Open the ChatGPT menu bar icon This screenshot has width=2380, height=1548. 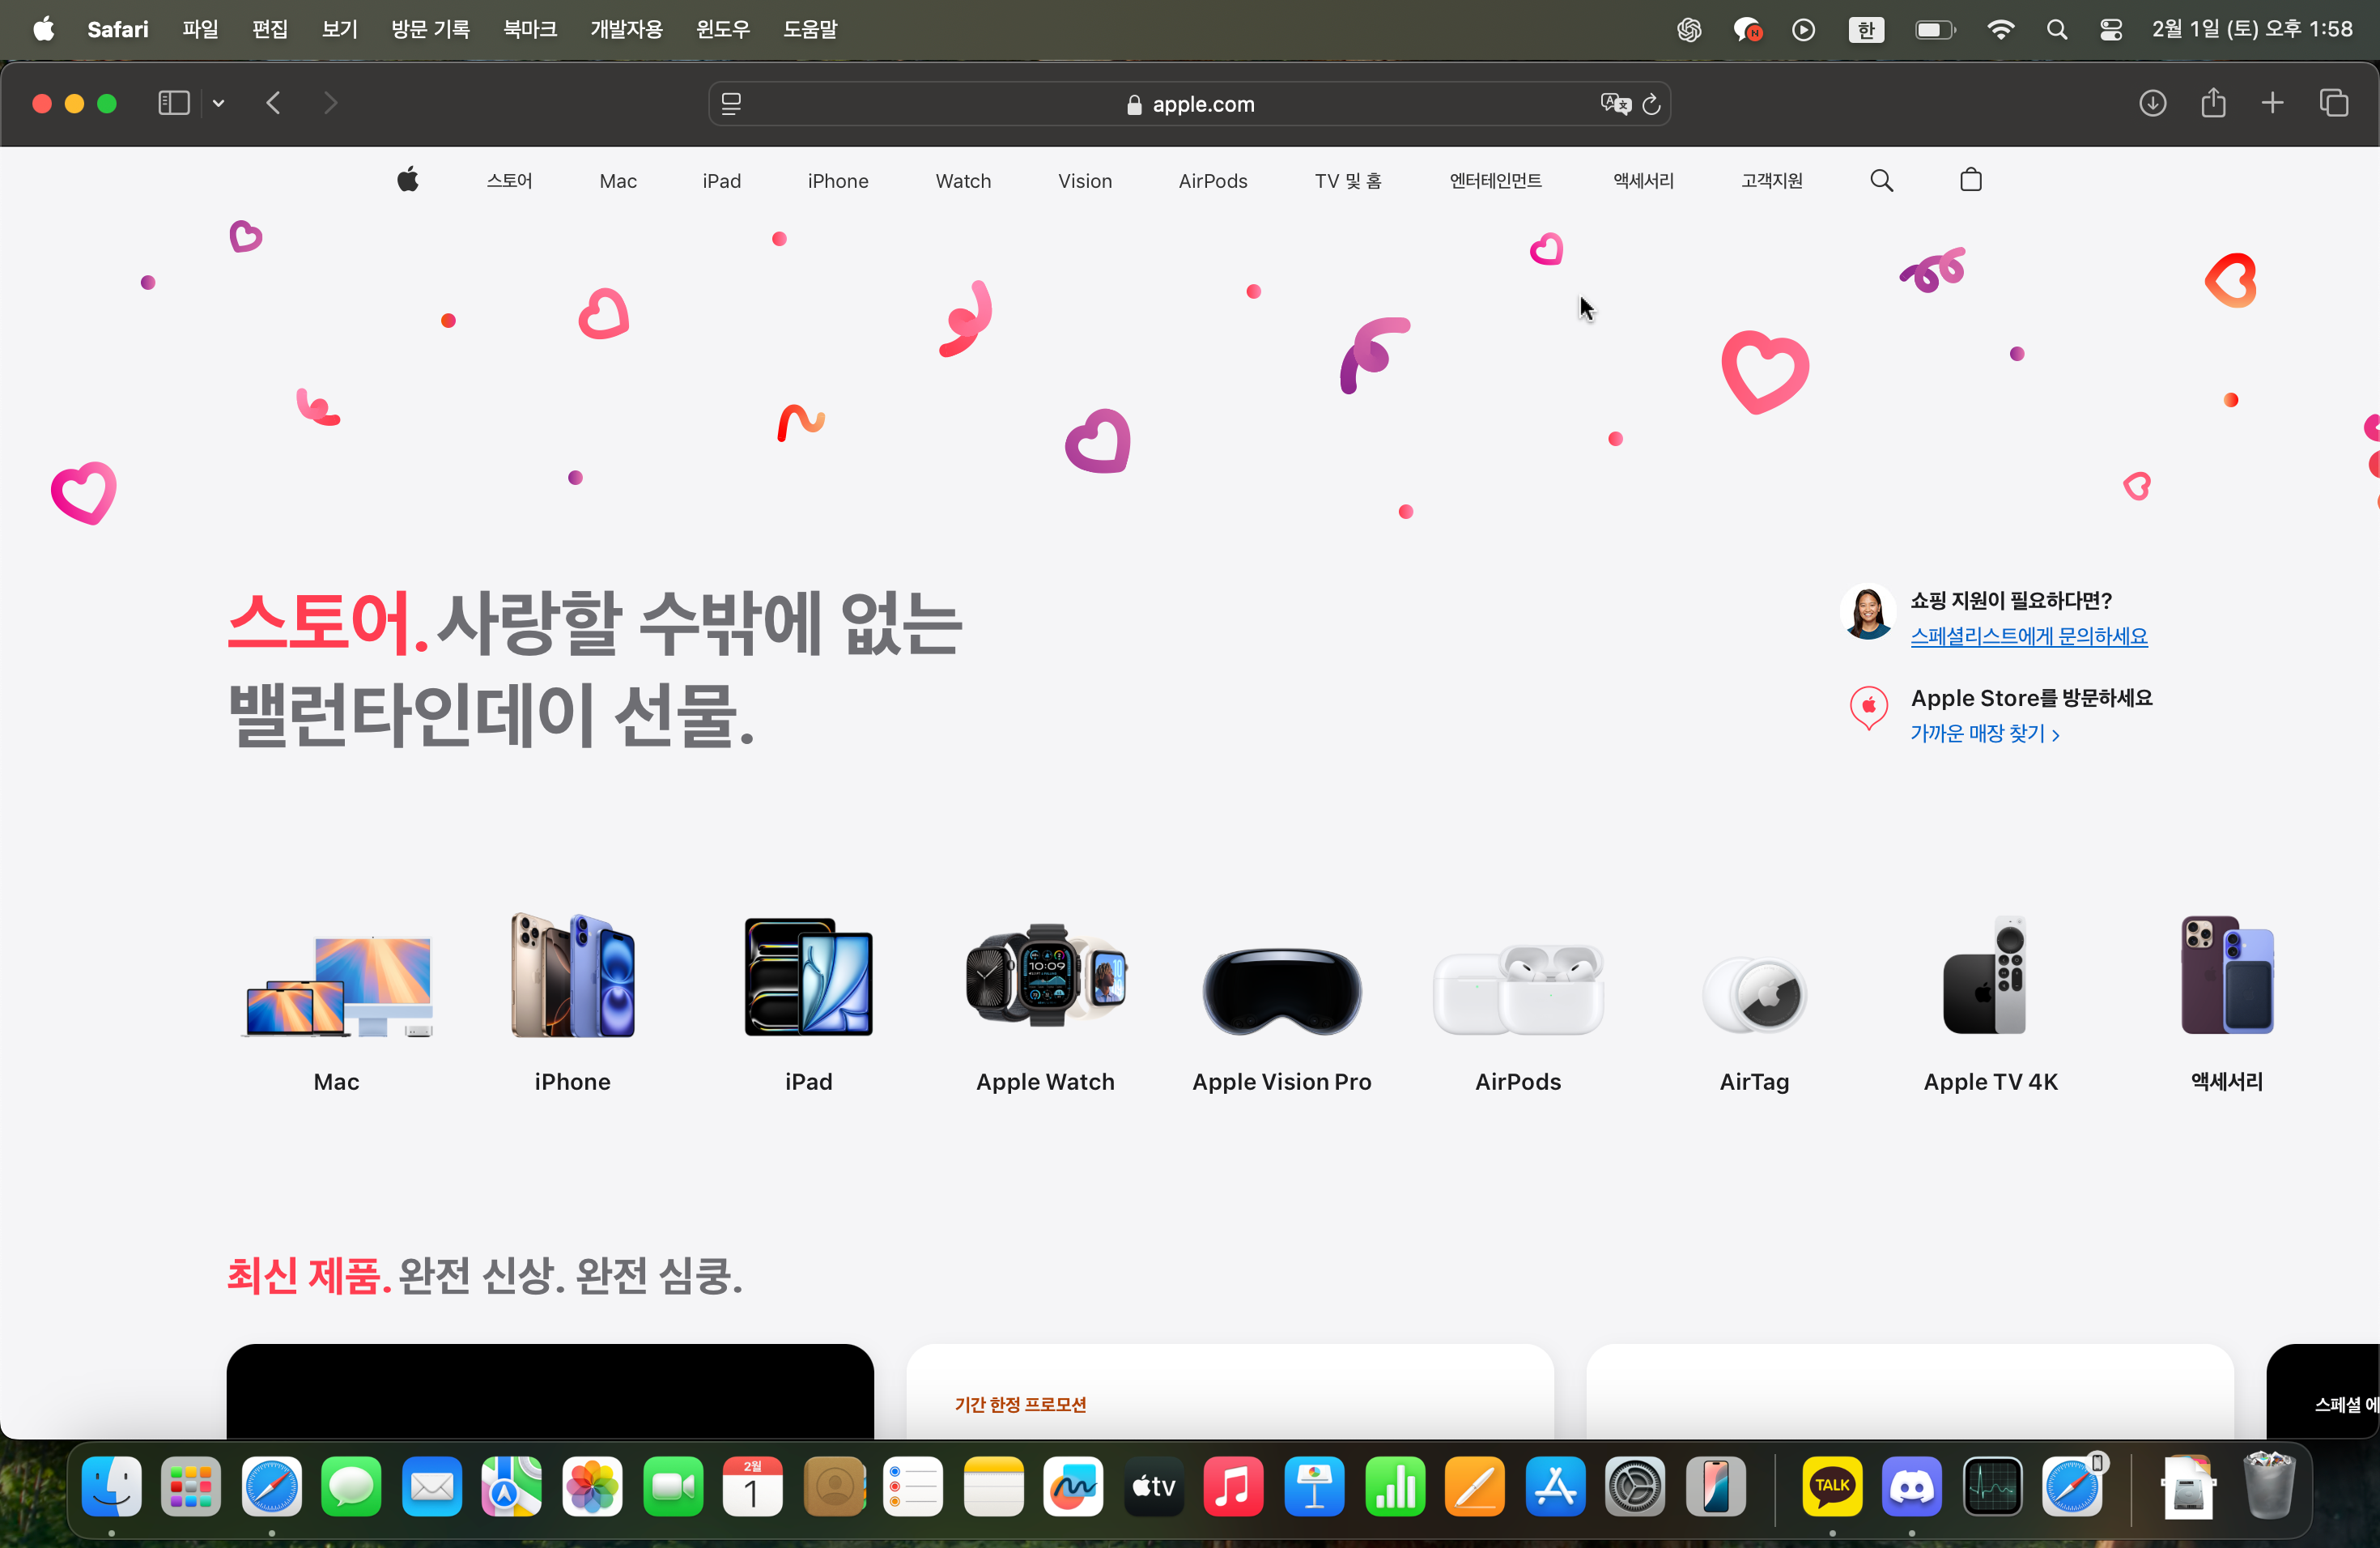1689,30
